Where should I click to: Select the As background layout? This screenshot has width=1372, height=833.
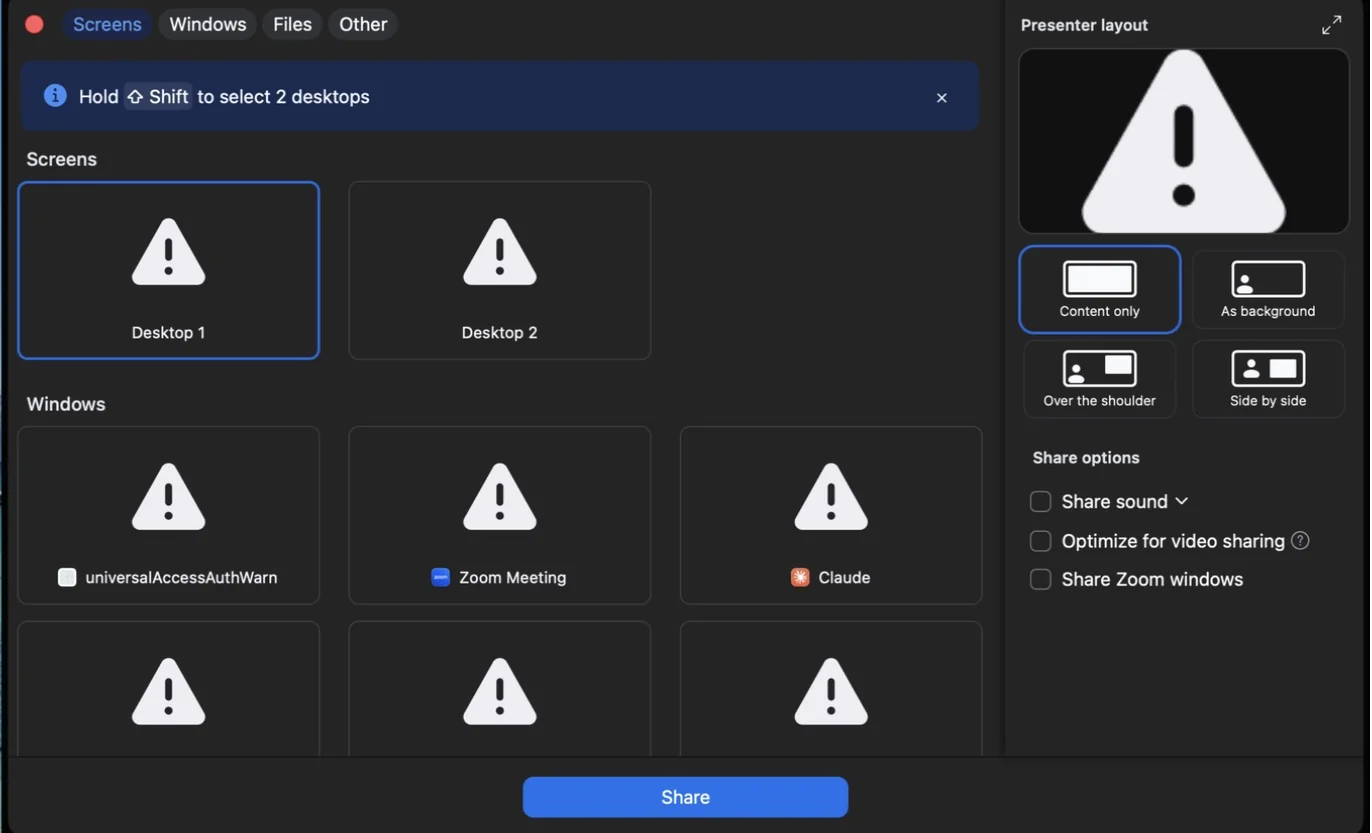1268,289
